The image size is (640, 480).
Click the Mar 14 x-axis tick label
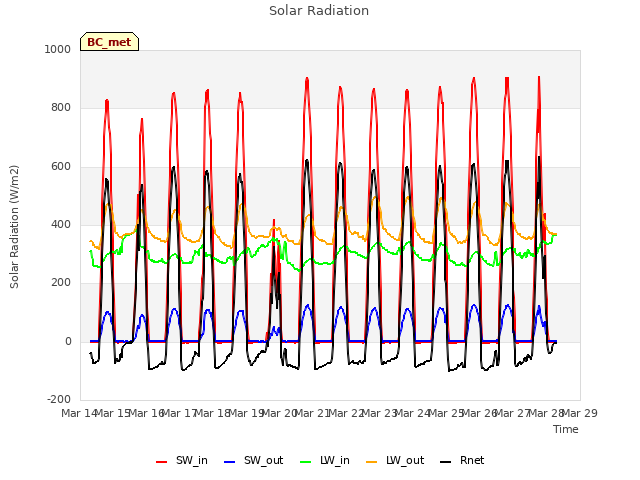79,413
